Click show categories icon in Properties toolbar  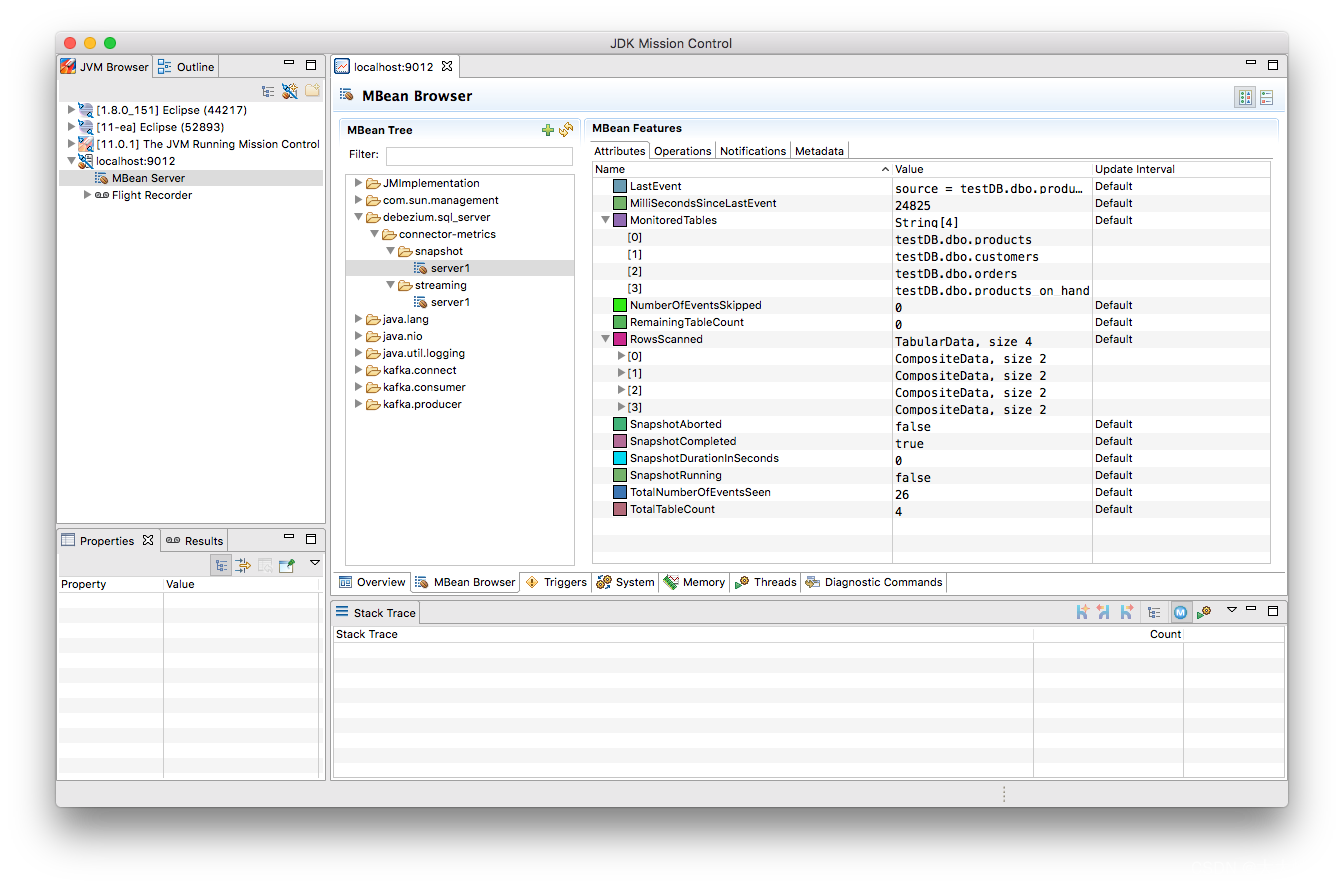pyautogui.click(x=221, y=565)
